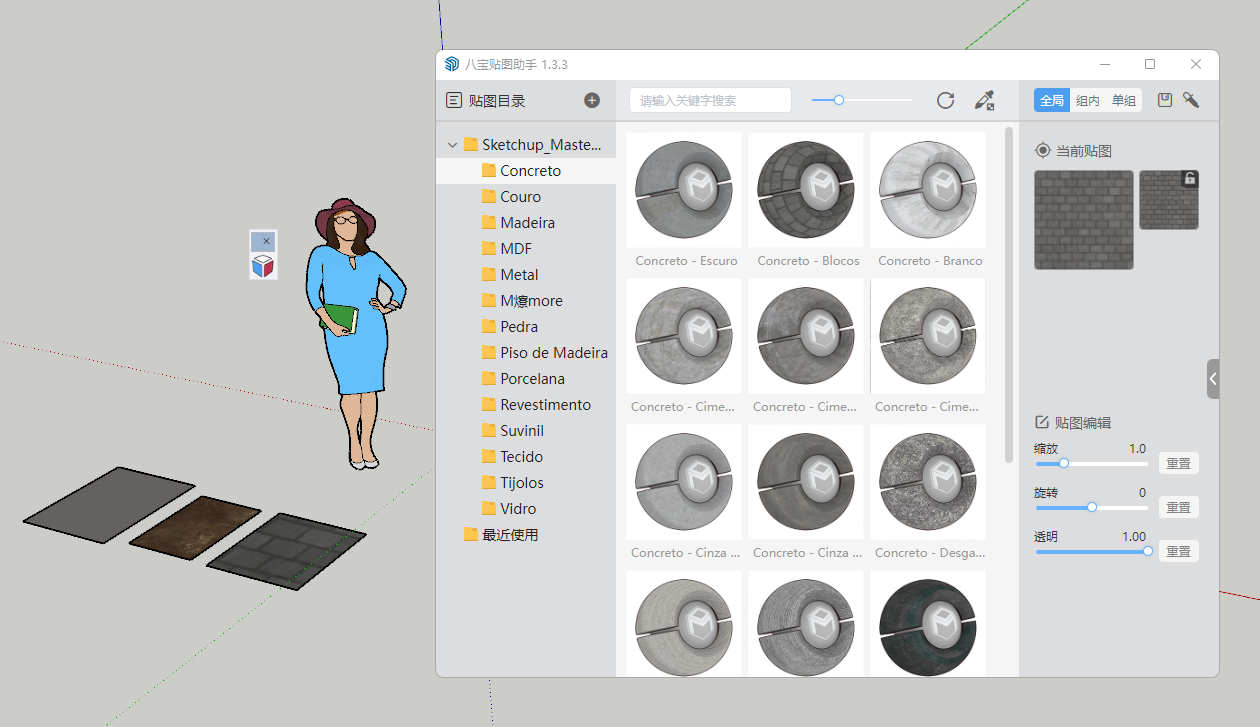Click the save icon beside 单组
1260x727 pixels.
[1165, 100]
